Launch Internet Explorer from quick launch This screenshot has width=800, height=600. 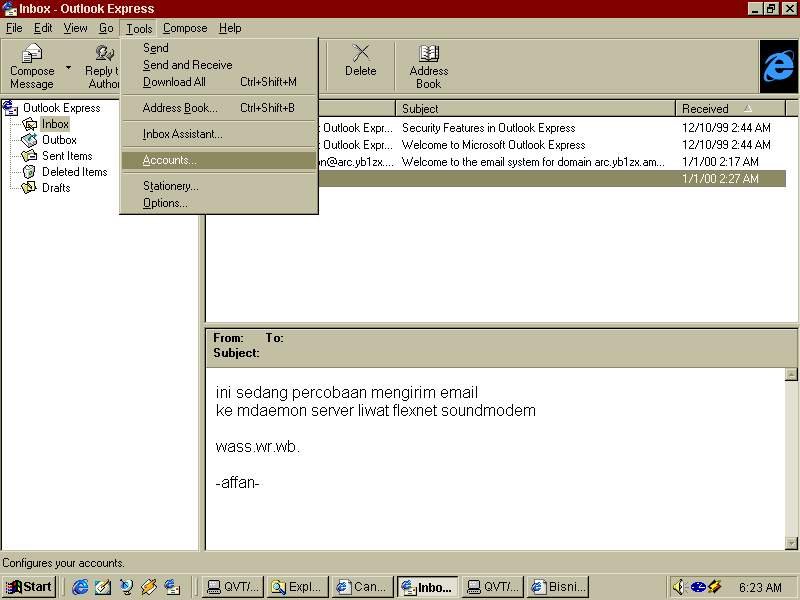(80, 587)
